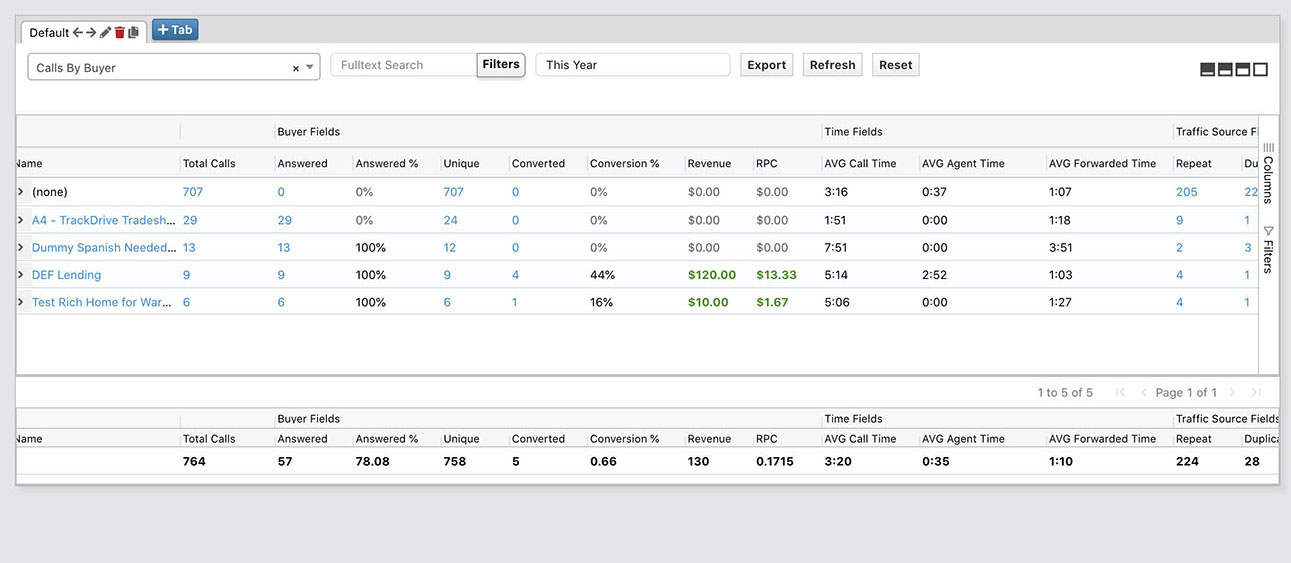This screenshot has width=1291, height=563.
Task: Open A4 - TrackDrive Tradesh buyer link
Action: (104, 220)
